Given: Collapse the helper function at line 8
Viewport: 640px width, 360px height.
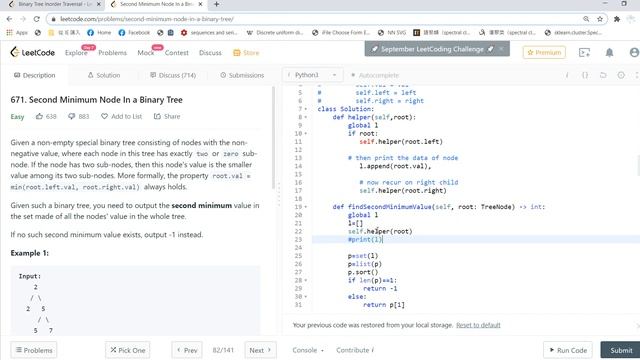Looking at the screenshot, I should tap(305, 117).
